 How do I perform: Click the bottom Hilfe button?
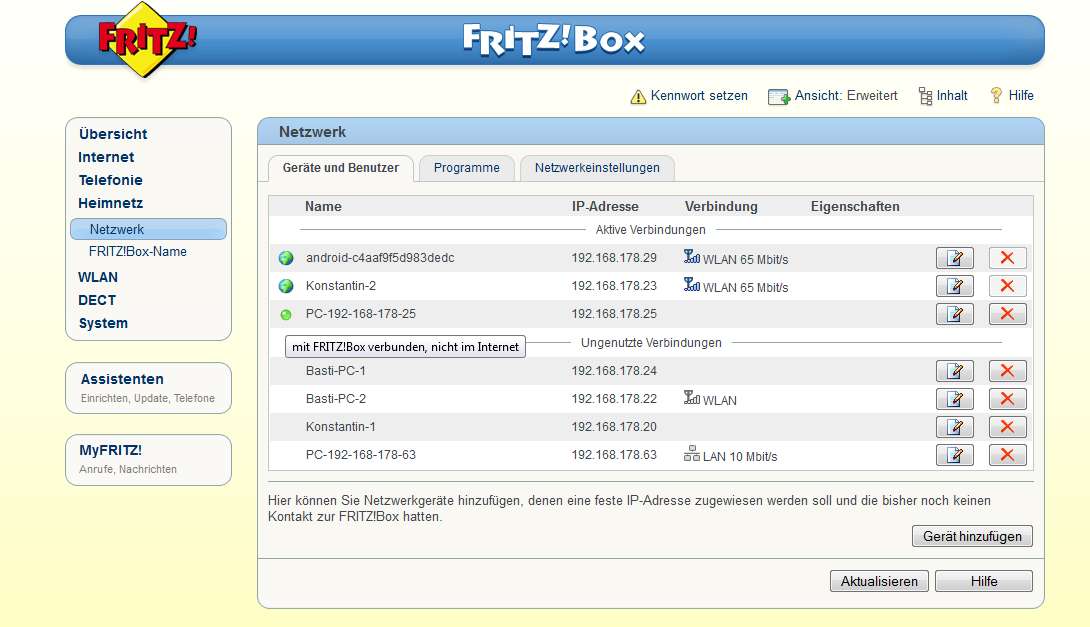click(x=984, y=581)
